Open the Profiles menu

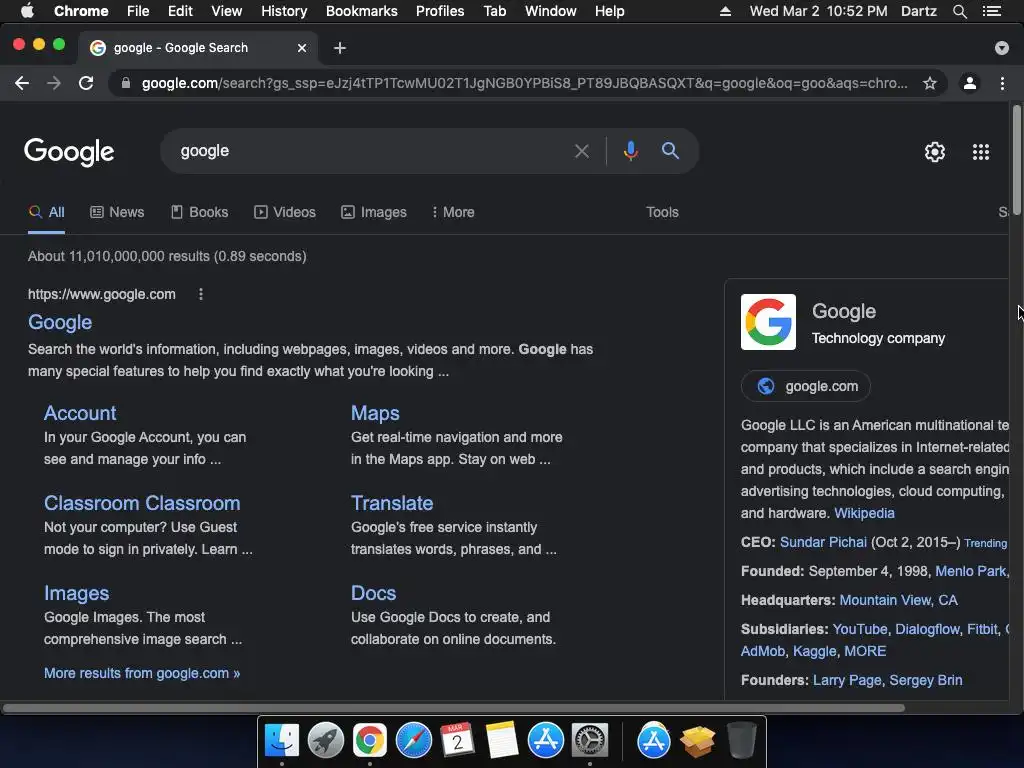tap(440, 11)
